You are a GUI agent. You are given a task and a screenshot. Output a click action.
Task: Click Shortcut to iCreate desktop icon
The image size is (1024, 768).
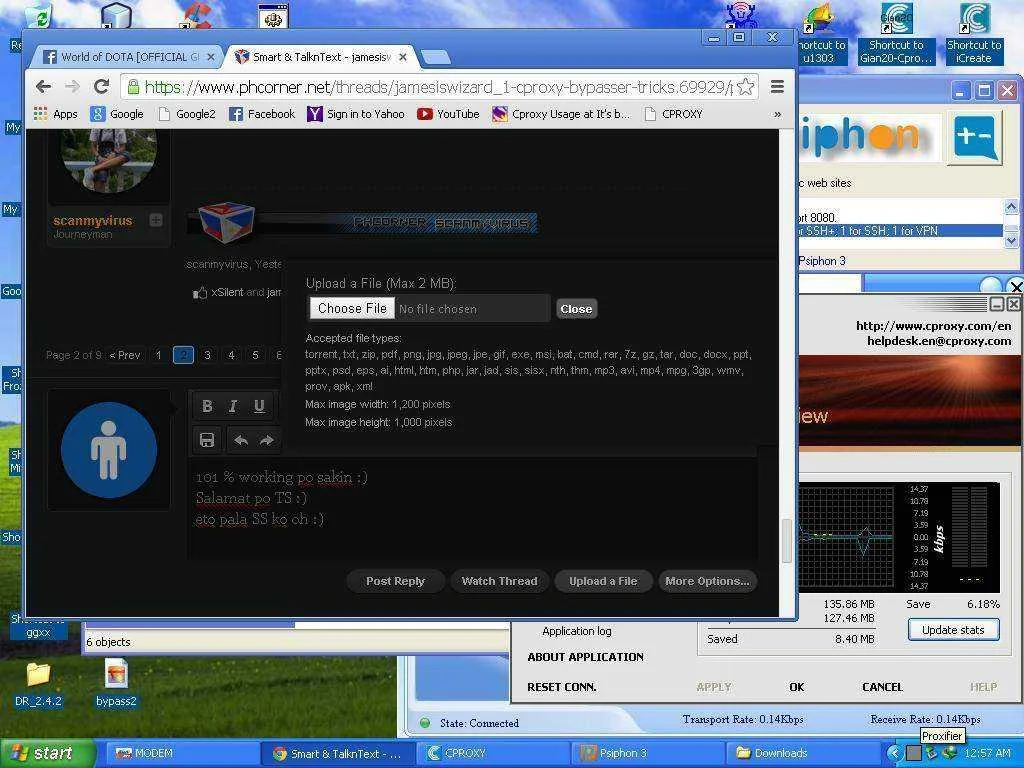974,33
